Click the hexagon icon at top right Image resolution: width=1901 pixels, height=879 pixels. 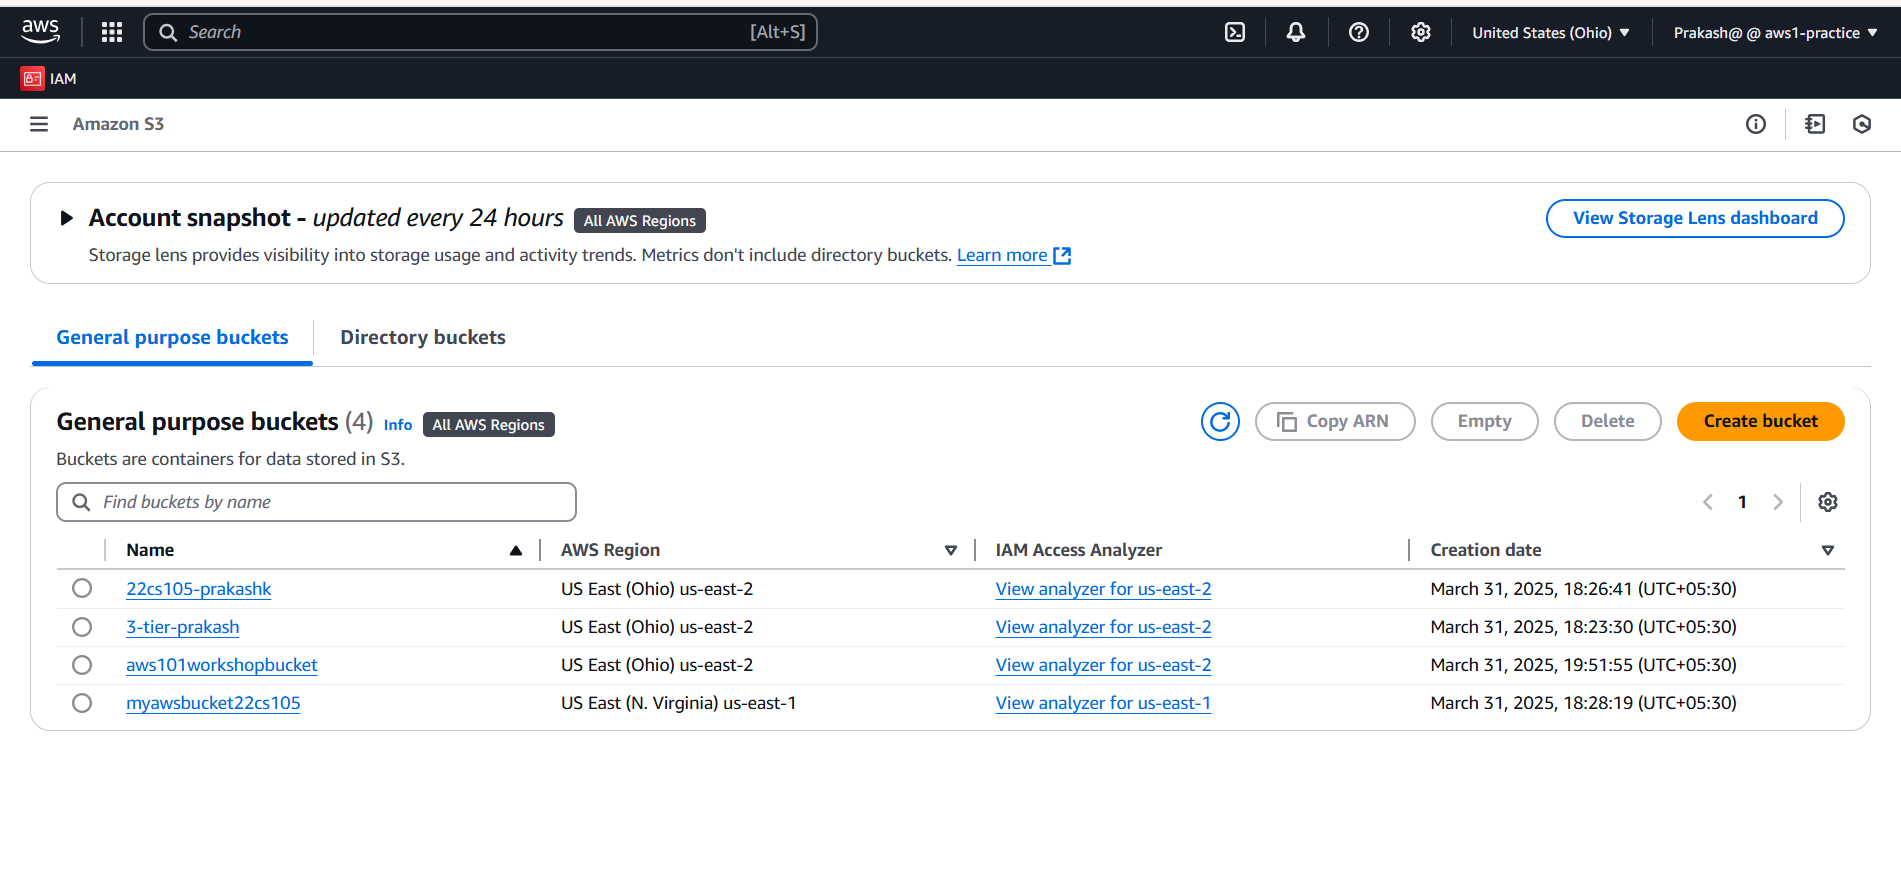(1862, 124)
